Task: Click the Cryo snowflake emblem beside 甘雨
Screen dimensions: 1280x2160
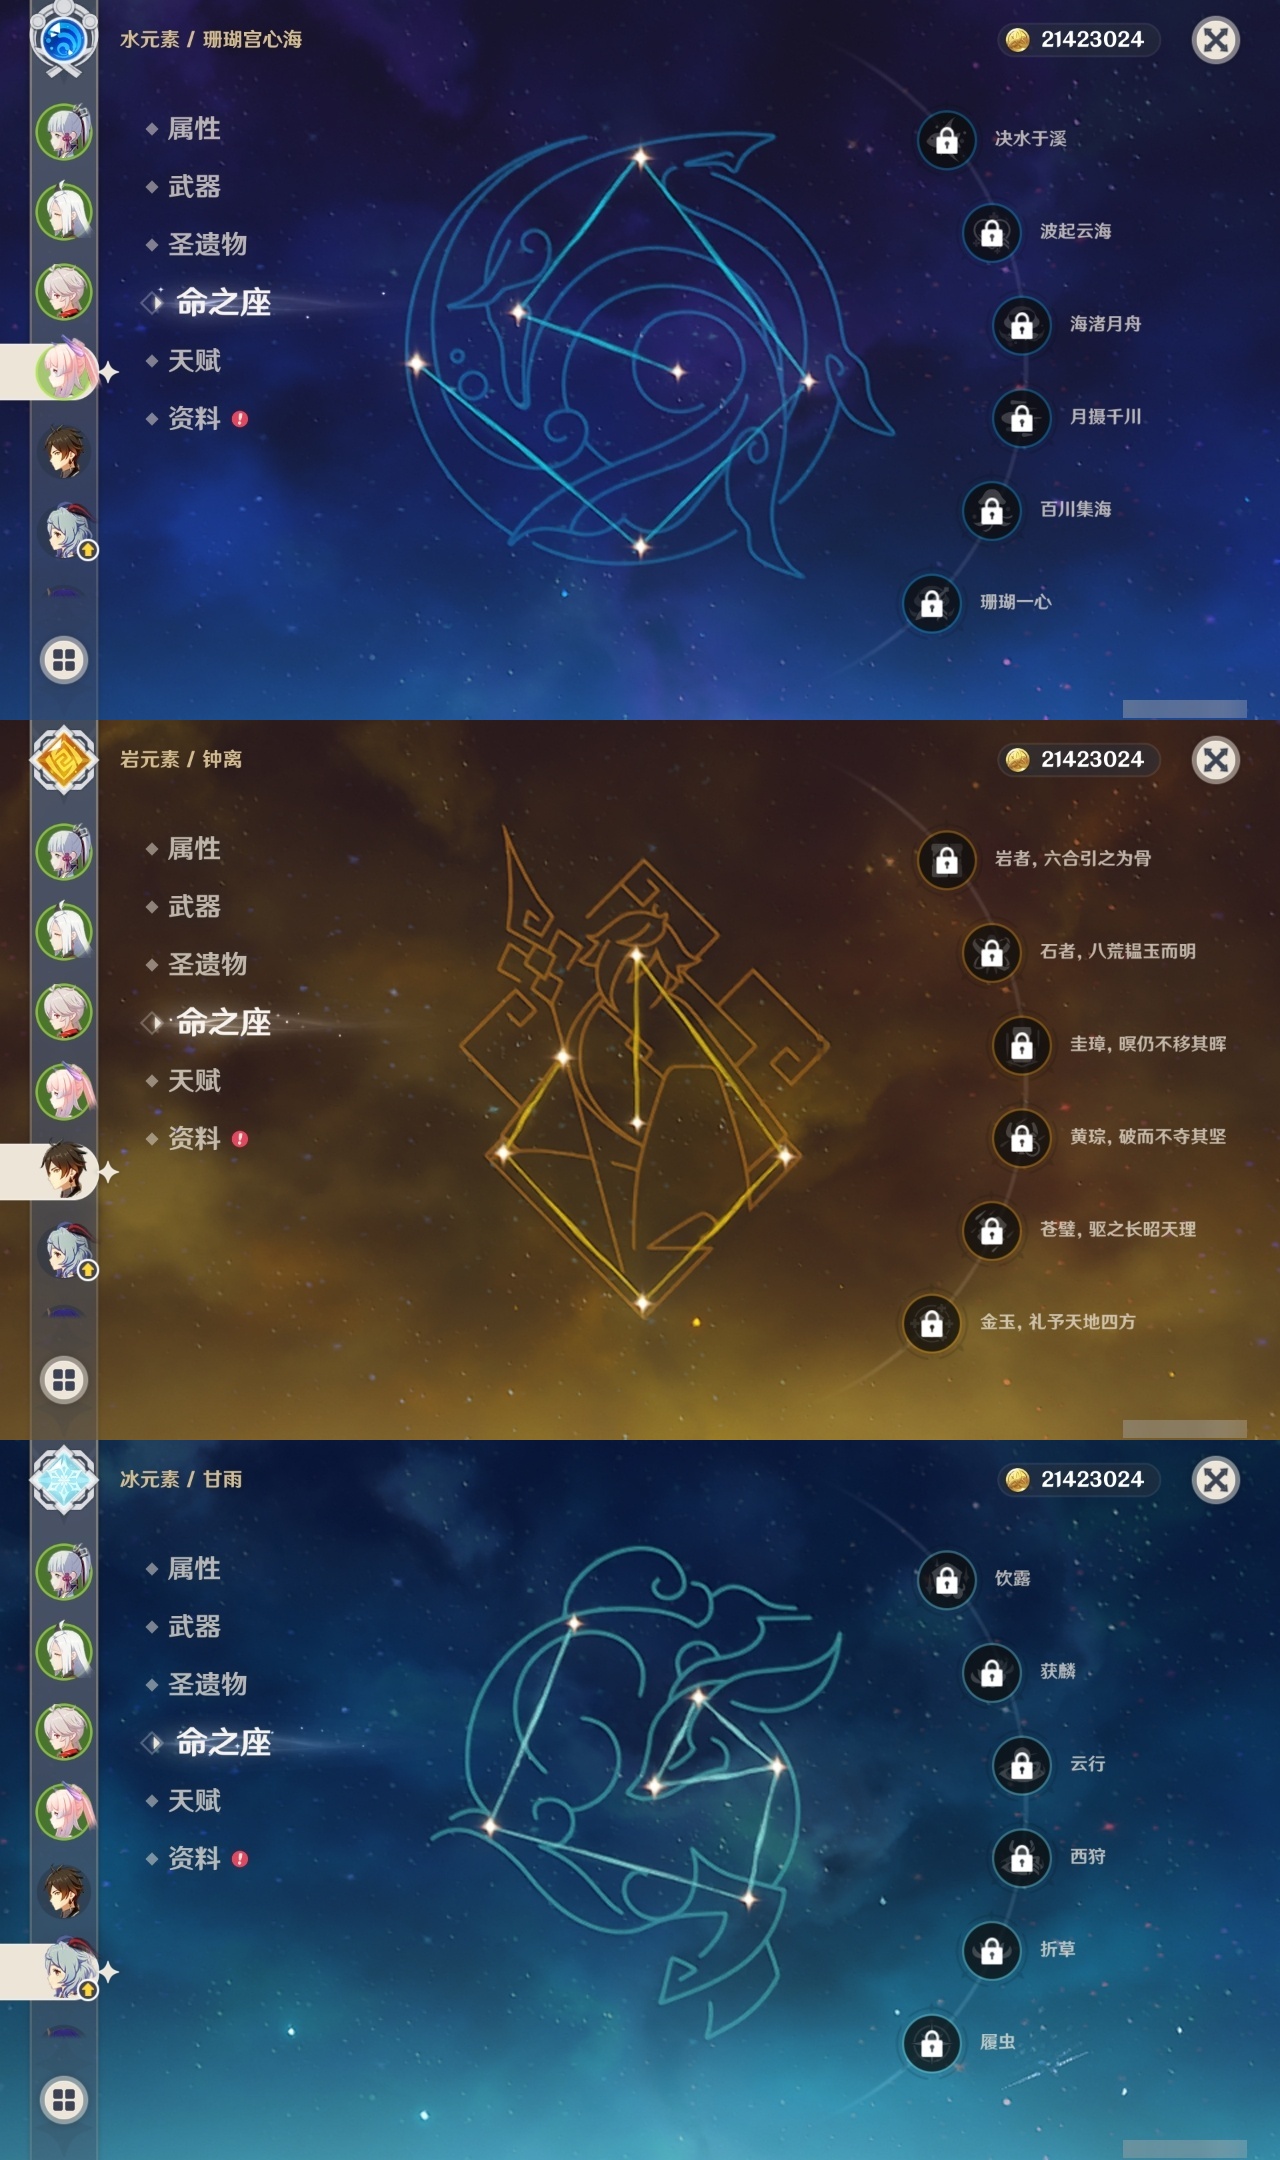Action: (64, 1480)
